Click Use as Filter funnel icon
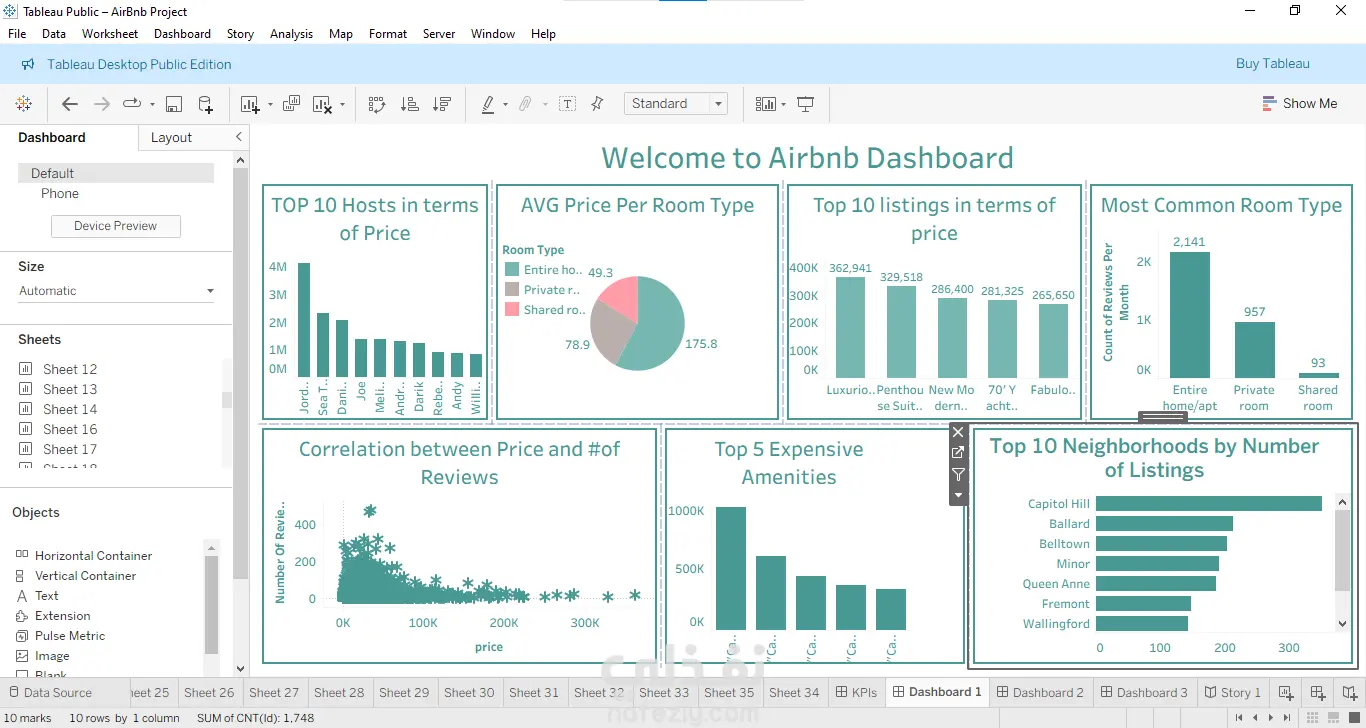Image resolution: width=1366 pixels, height=728 pixels. (x=958, y=474)
